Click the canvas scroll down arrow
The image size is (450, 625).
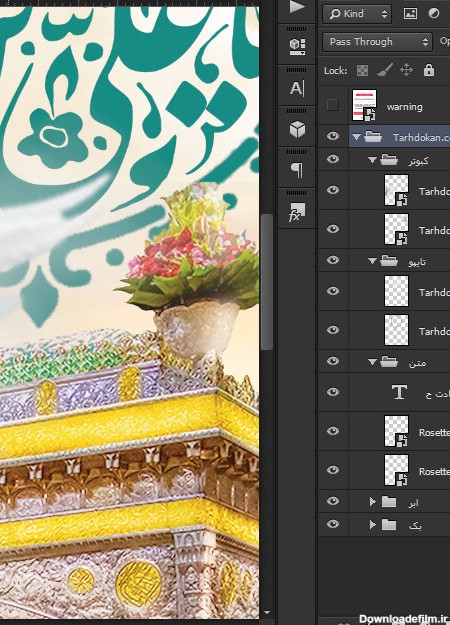tap(267, 613)
